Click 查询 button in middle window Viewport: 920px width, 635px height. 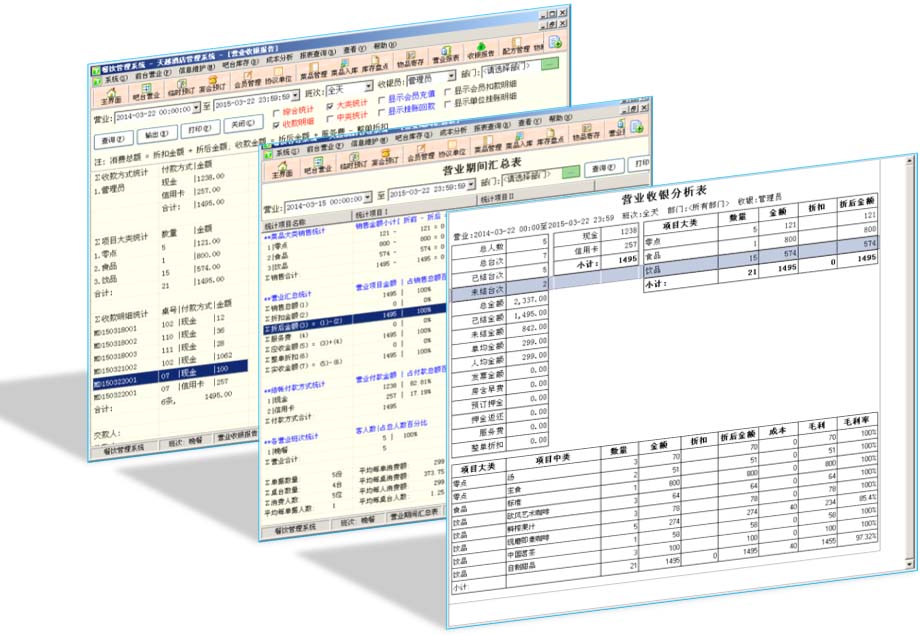(599, 169)
